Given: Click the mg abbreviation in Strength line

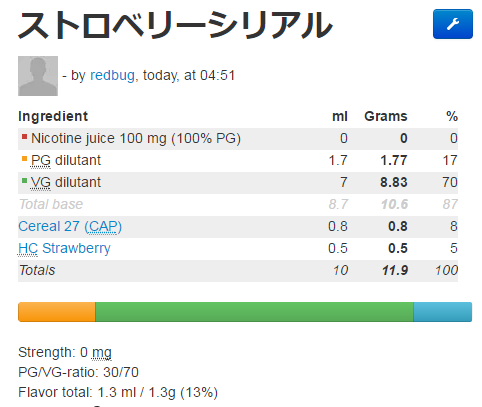Looking at the screenshot, I should (102, 353).
